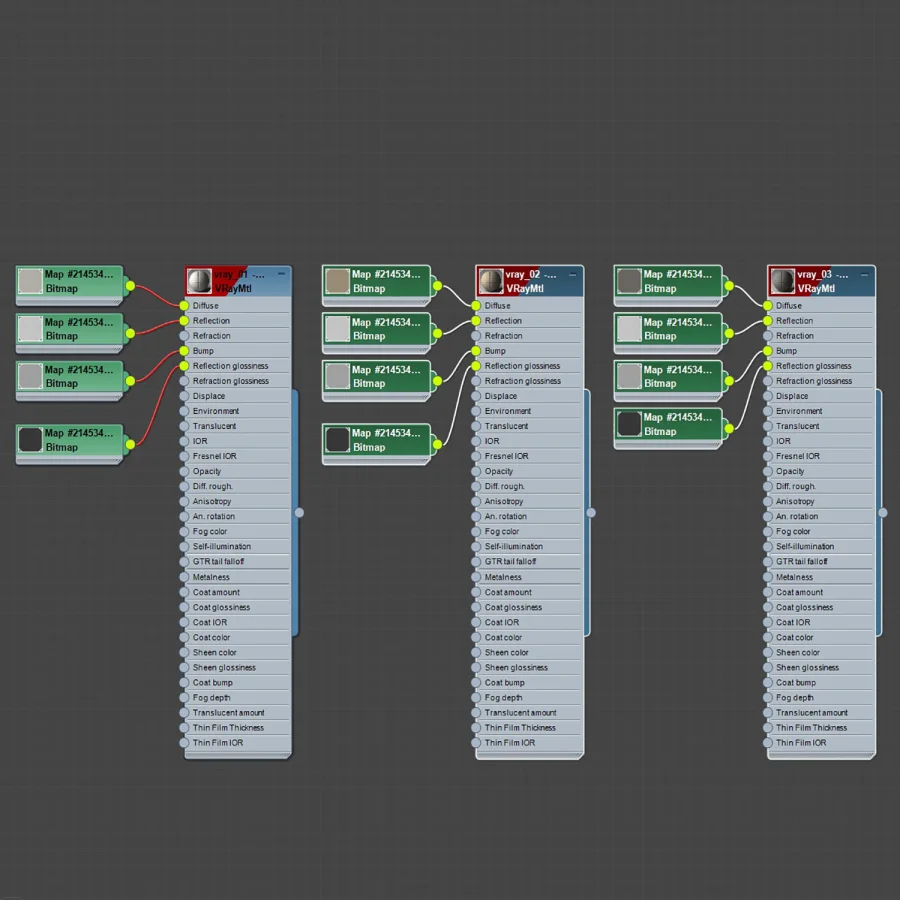The width and height of the screenshot is (900, 900).
Task: Click the dark bitmap thumbnail left of vray_01
Action: (x=30, y=440)
